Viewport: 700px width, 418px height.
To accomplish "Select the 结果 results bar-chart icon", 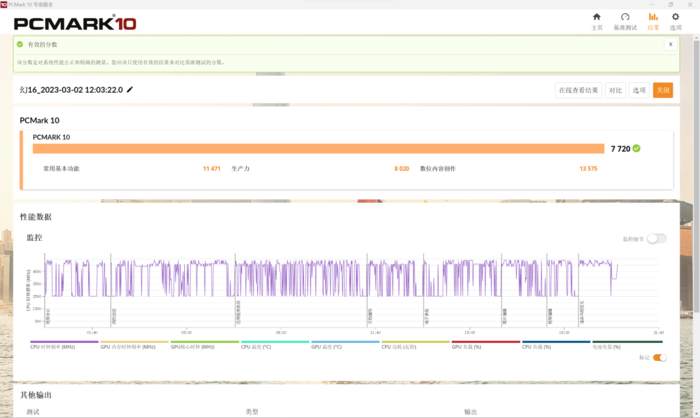I will (653, 17).
